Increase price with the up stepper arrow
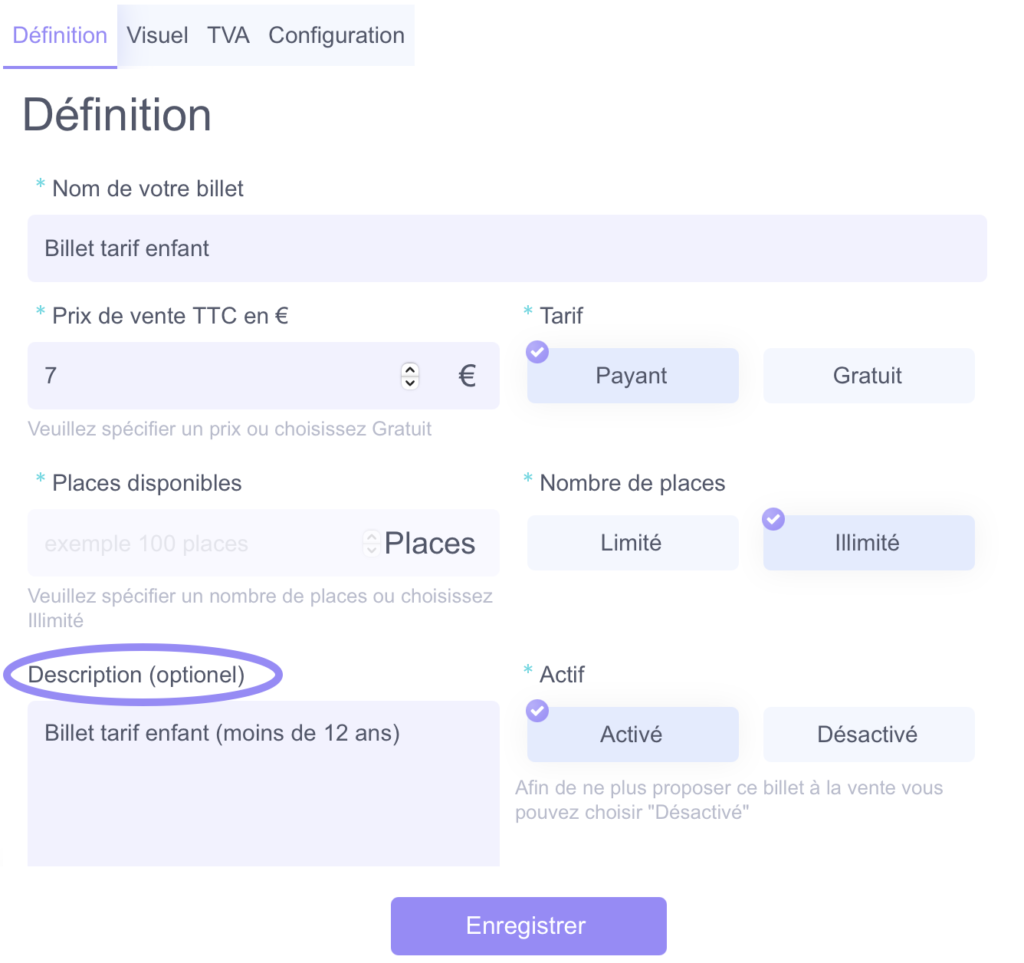This screenshot has height=963, width=1024. 410,370
